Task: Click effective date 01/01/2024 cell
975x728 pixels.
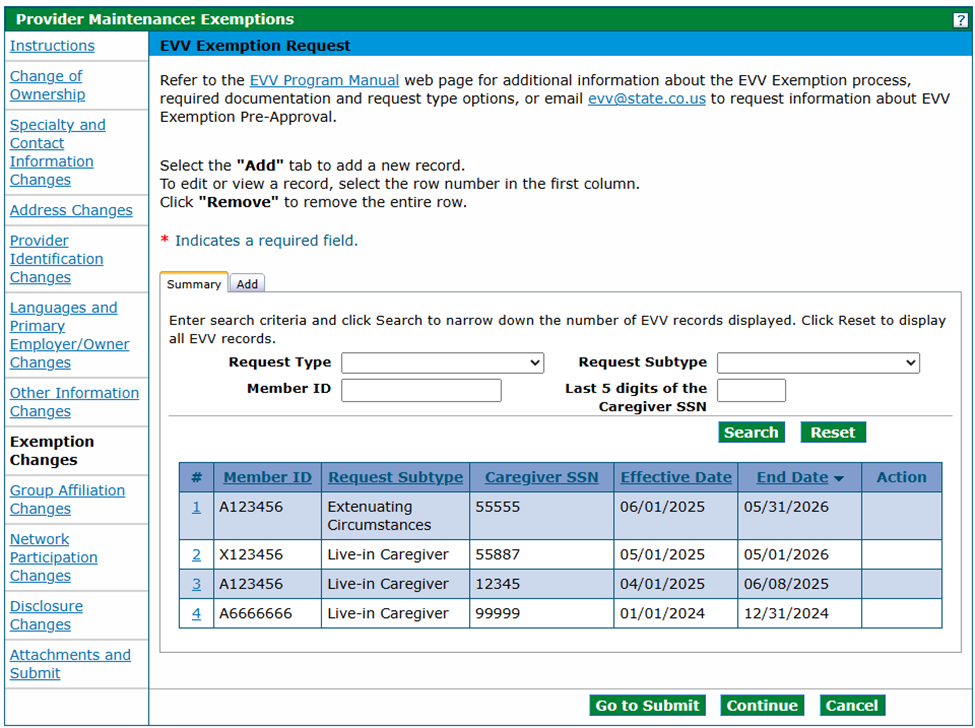Action: pos(676,614)
